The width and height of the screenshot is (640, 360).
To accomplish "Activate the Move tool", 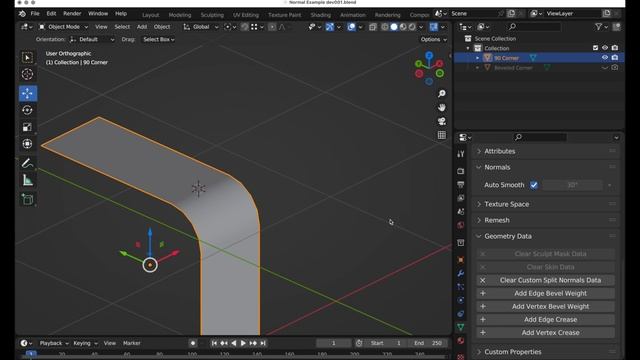I will [x=28, y=93].
